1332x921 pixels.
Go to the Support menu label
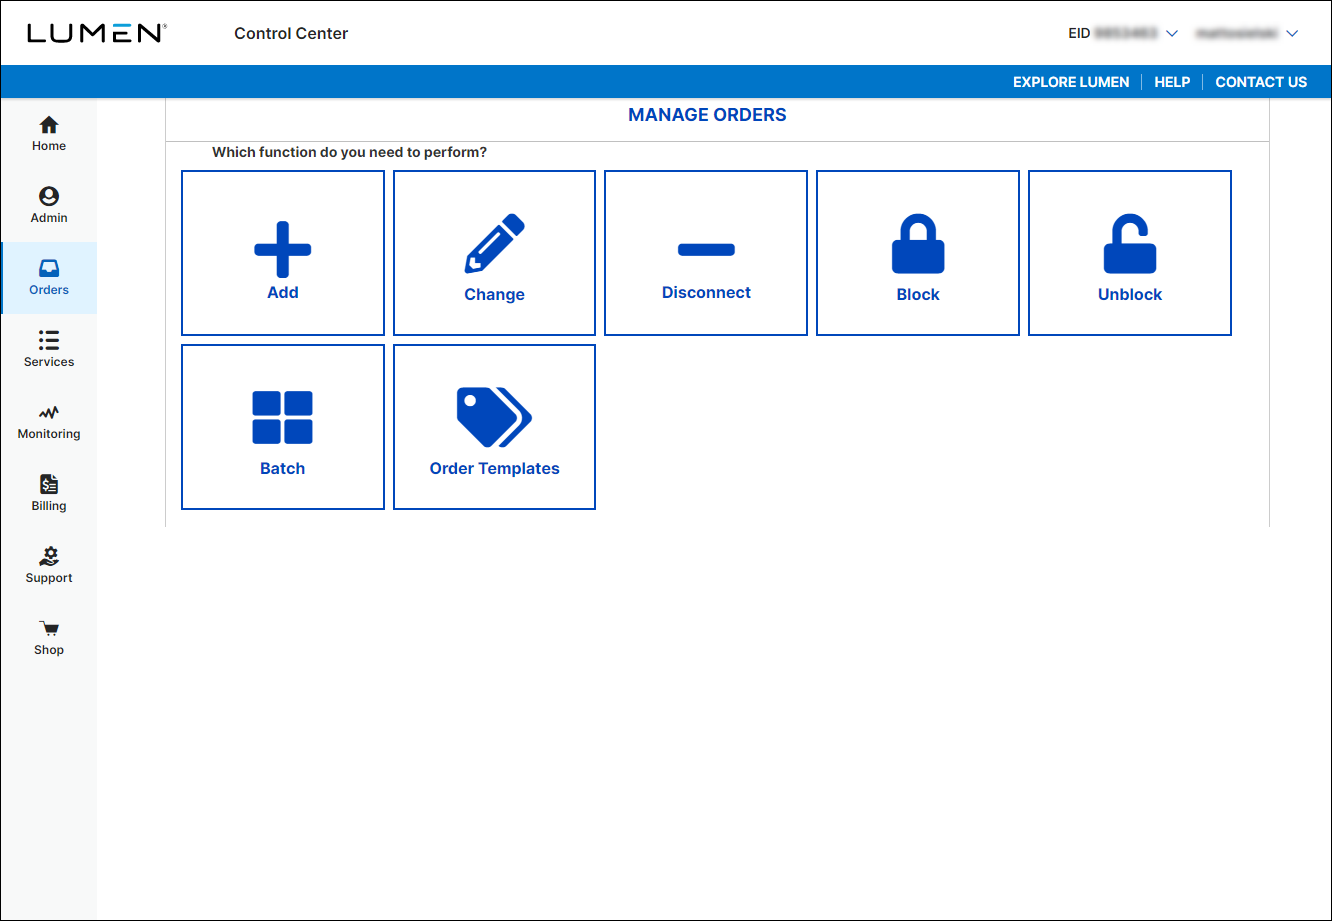[x=49, y=578]
